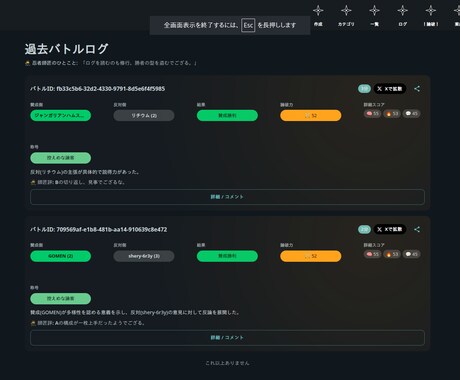
Task: Open the ログ navigation item
Action: [x=402, y=16]
